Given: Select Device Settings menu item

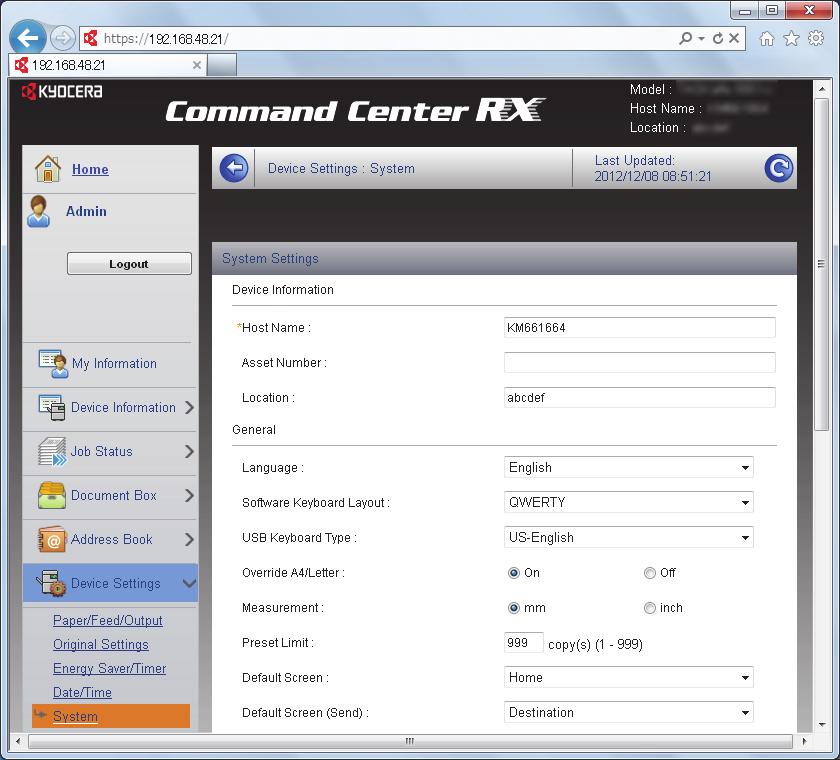Looking at the screenshot, I should point(116,583).
